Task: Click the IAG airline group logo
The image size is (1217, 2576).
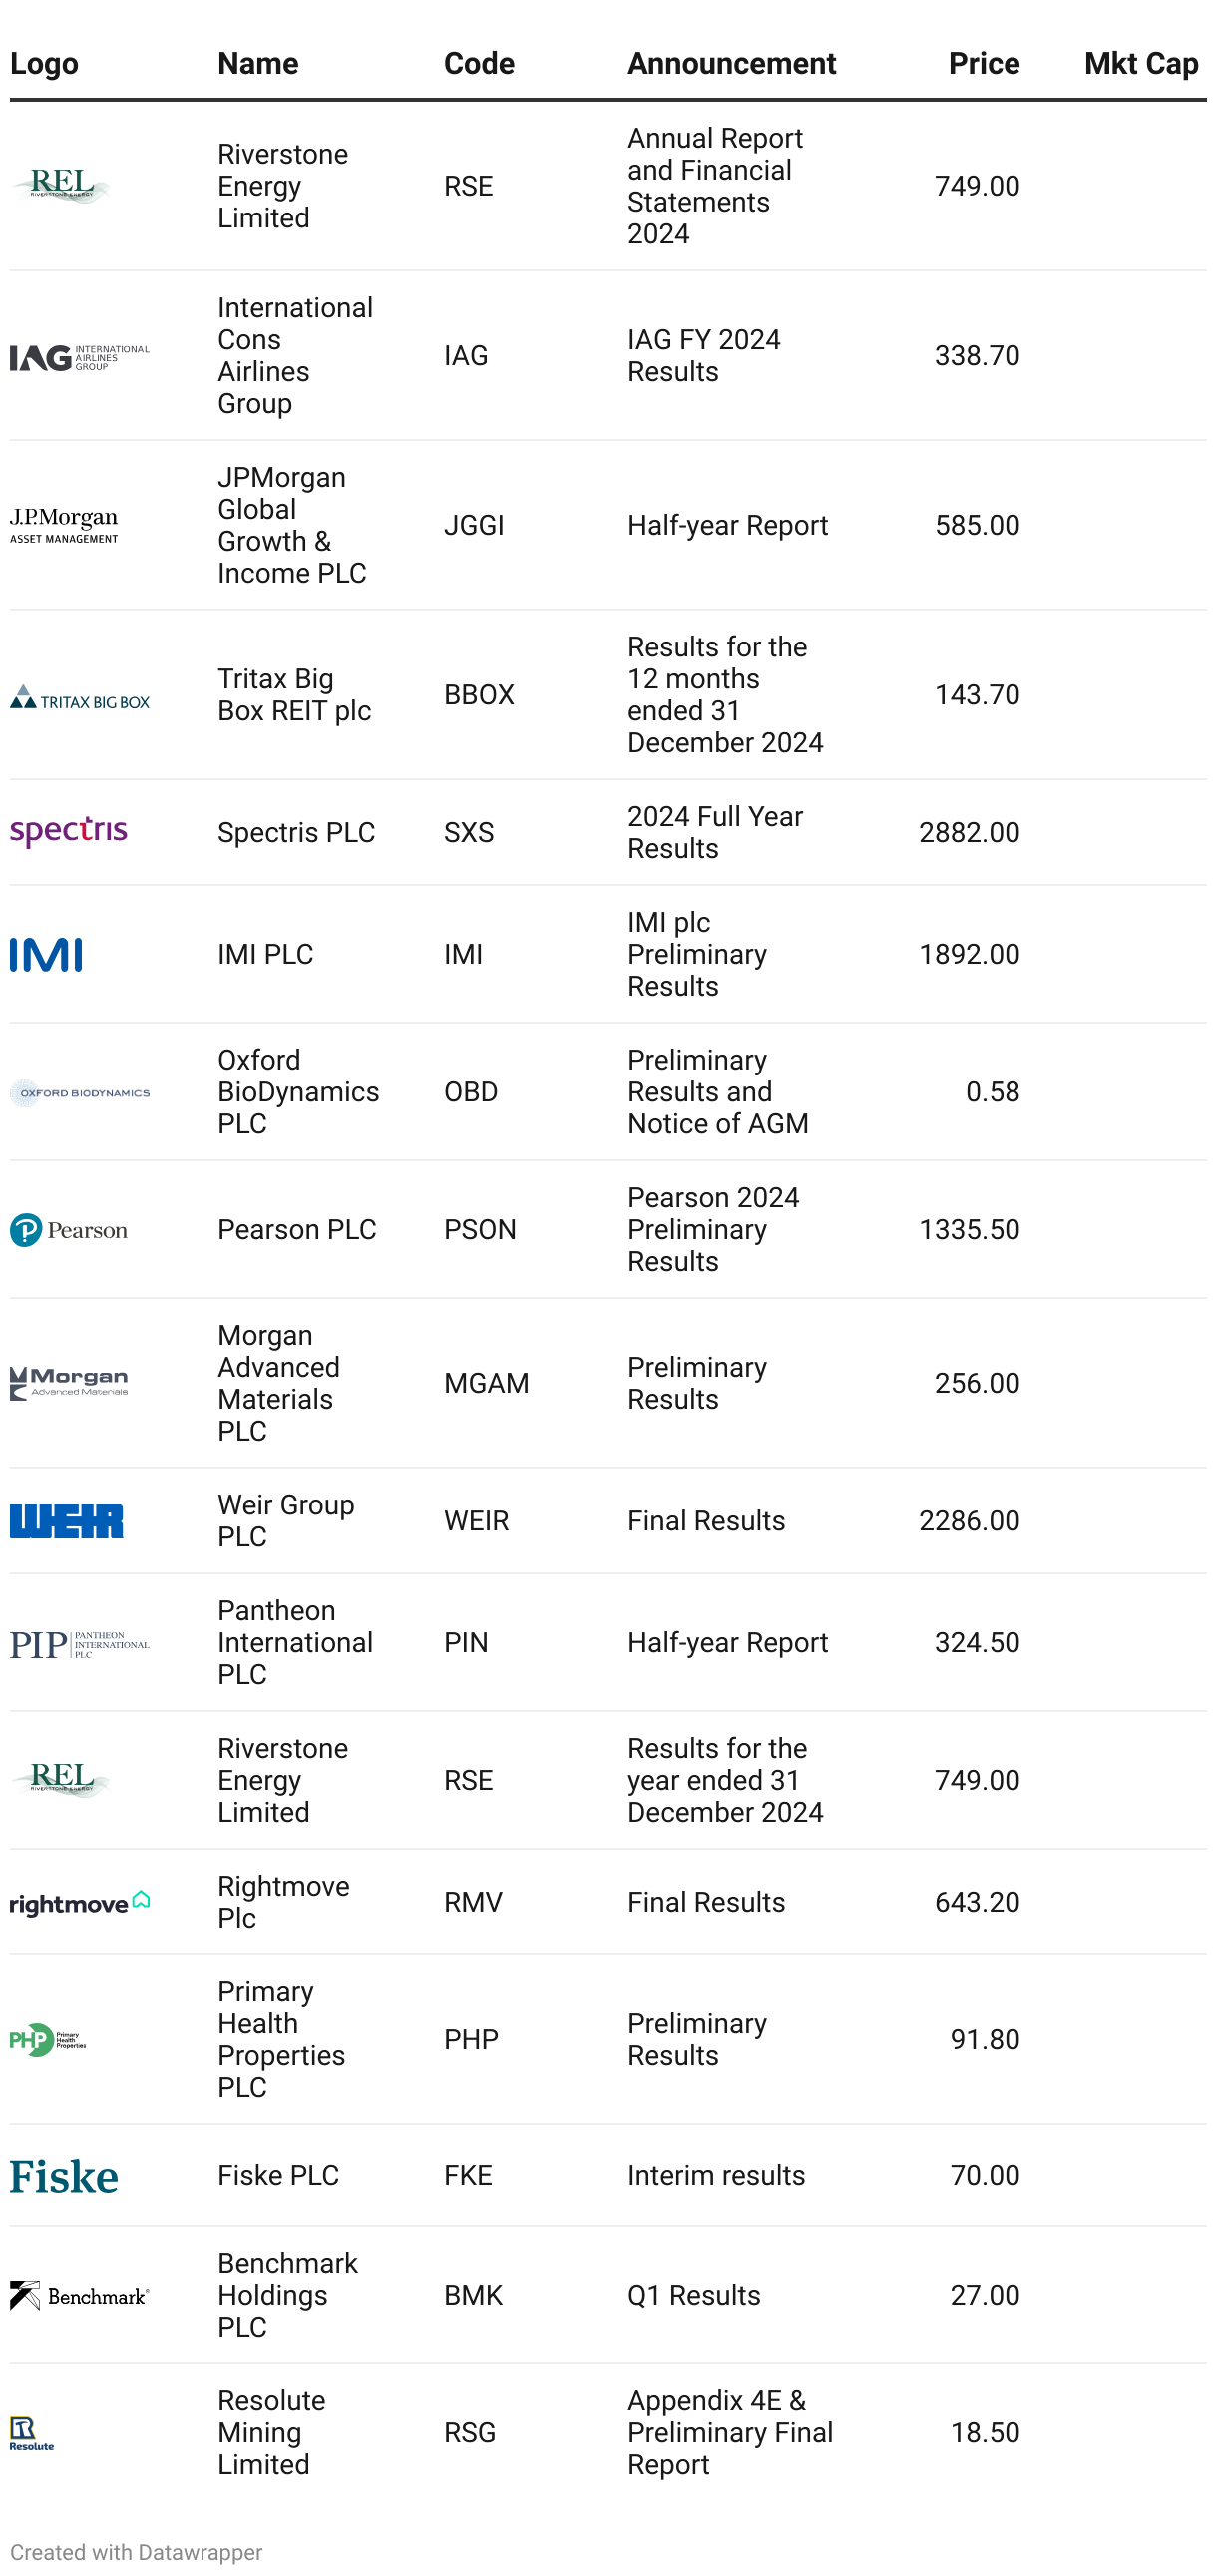Action: [x=79, y=357]
